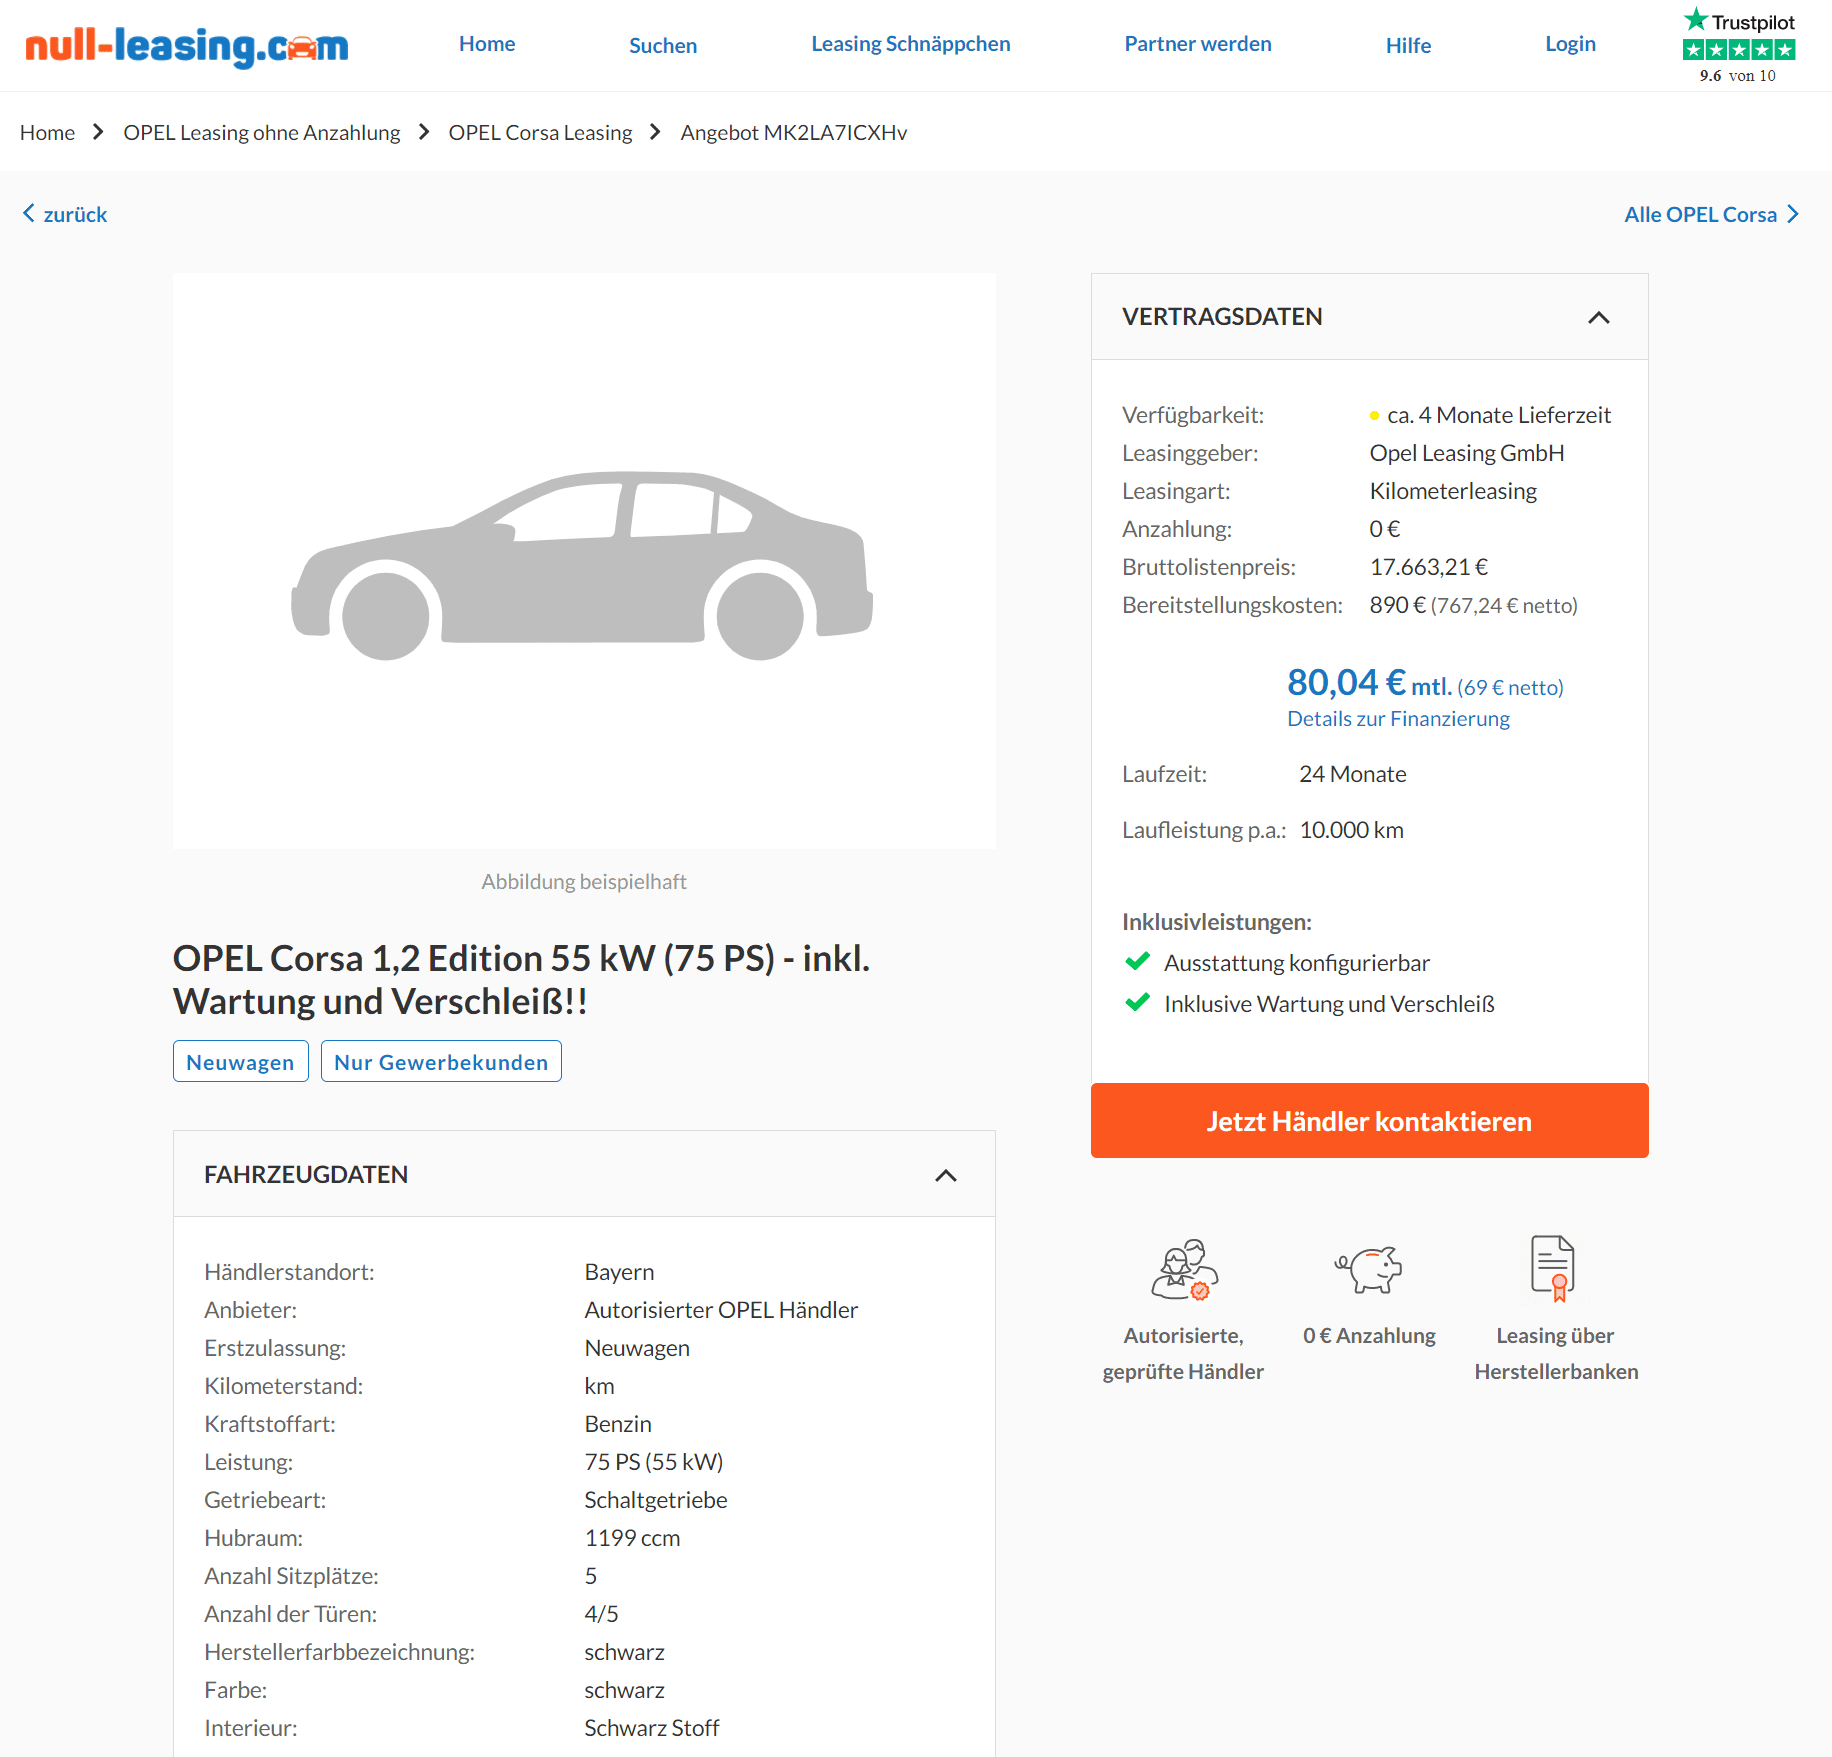Click the 10.000 km Laufleistung value

(1351, 830)
